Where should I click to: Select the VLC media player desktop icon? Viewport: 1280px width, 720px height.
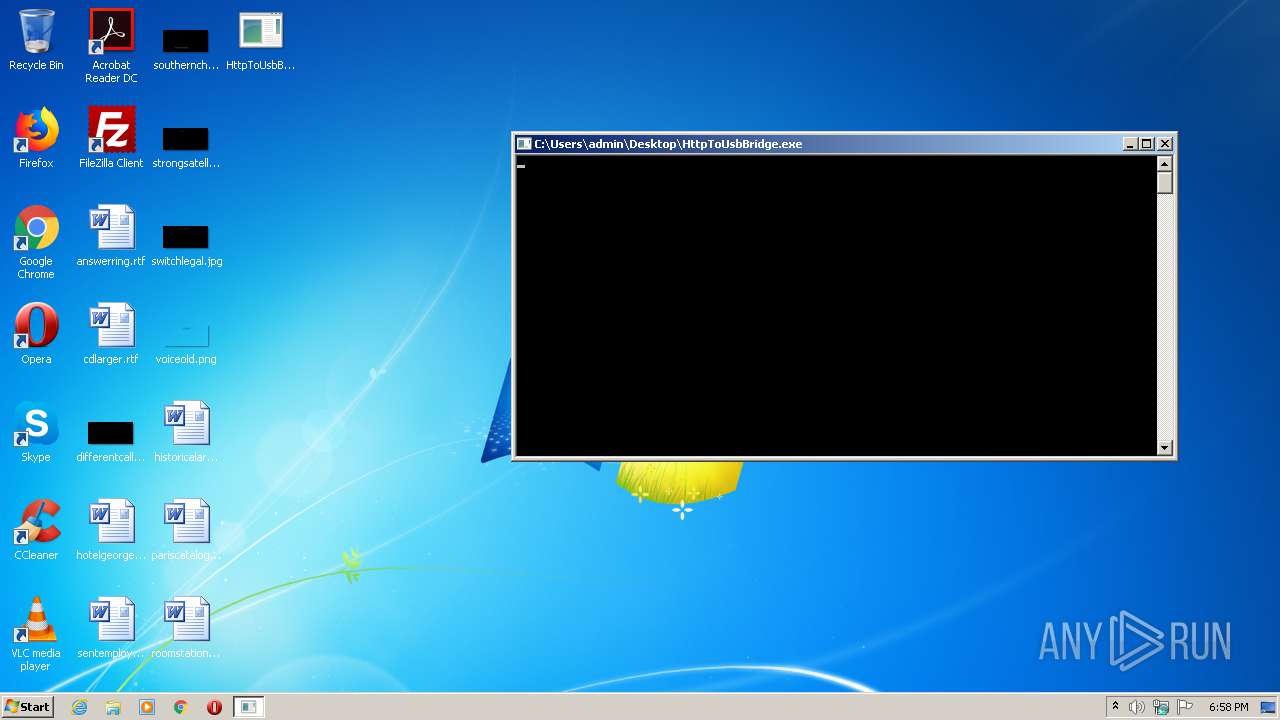tap(36, 634)
